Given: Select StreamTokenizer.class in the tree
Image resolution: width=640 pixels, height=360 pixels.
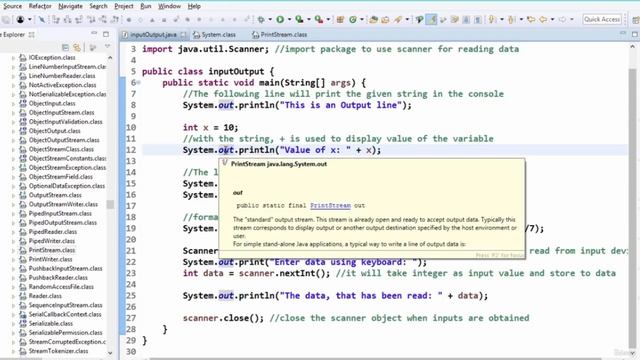Looking at the screenshot, I should [x=58, y=351].
